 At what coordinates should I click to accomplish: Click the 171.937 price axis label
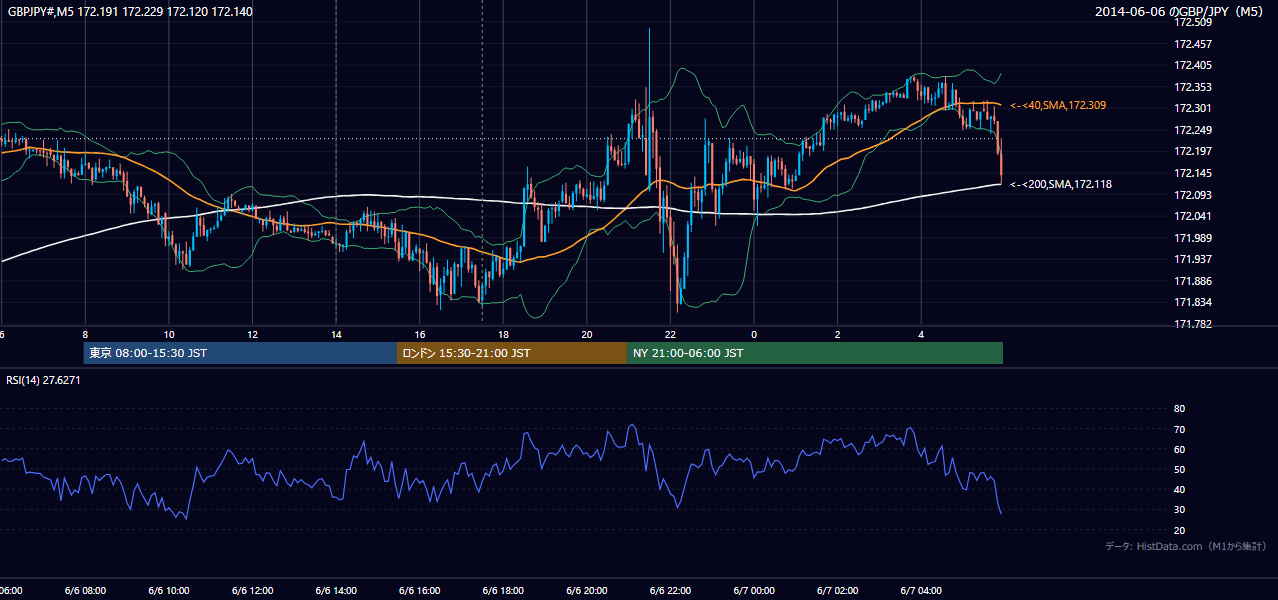1194,259
